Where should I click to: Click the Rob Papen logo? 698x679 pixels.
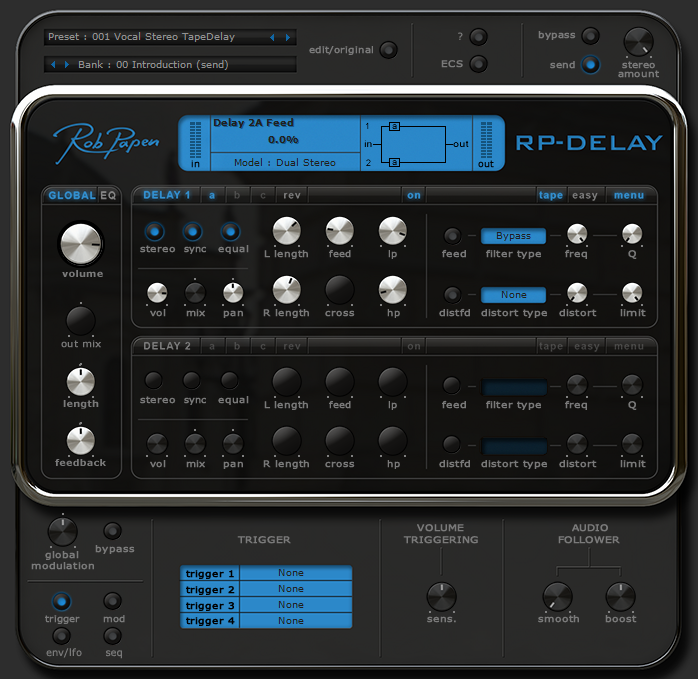(107, 142)
